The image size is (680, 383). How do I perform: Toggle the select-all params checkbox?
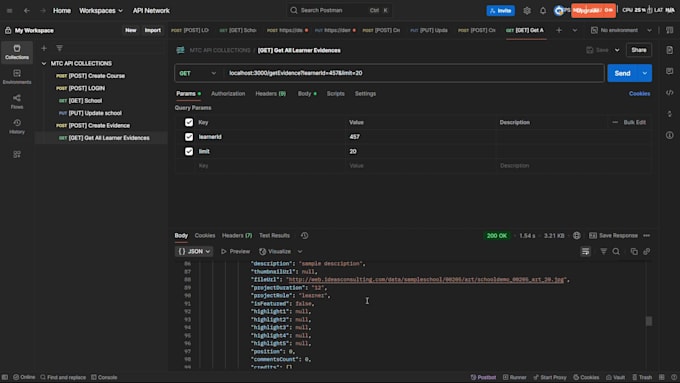(189, 122)
